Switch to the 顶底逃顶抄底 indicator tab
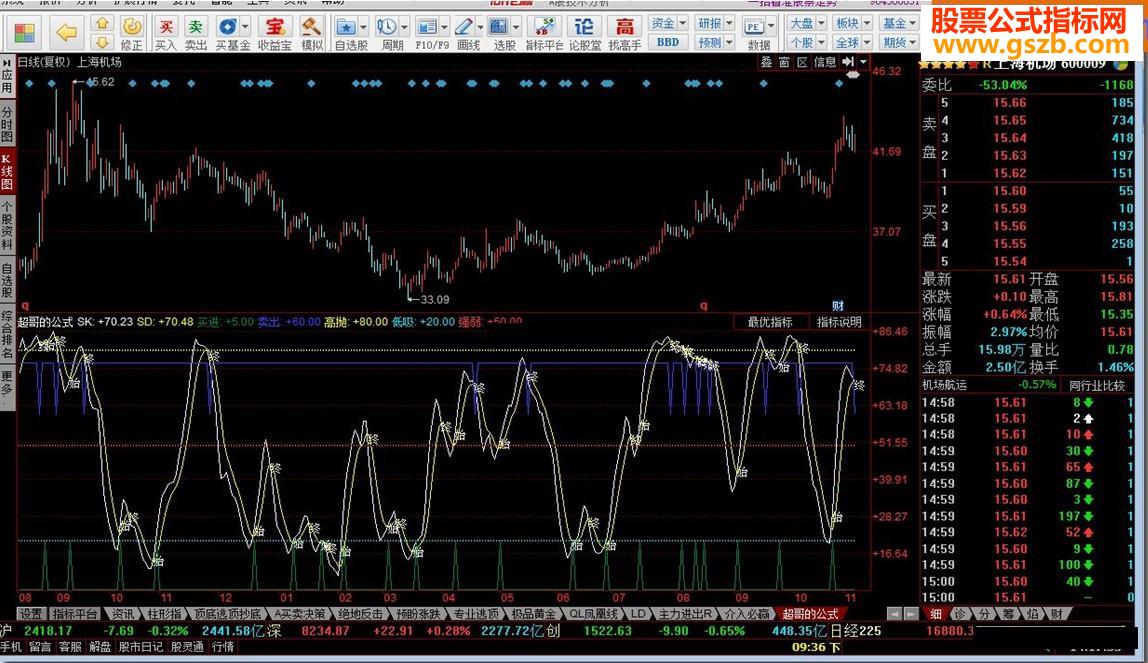 coord(228,614)
